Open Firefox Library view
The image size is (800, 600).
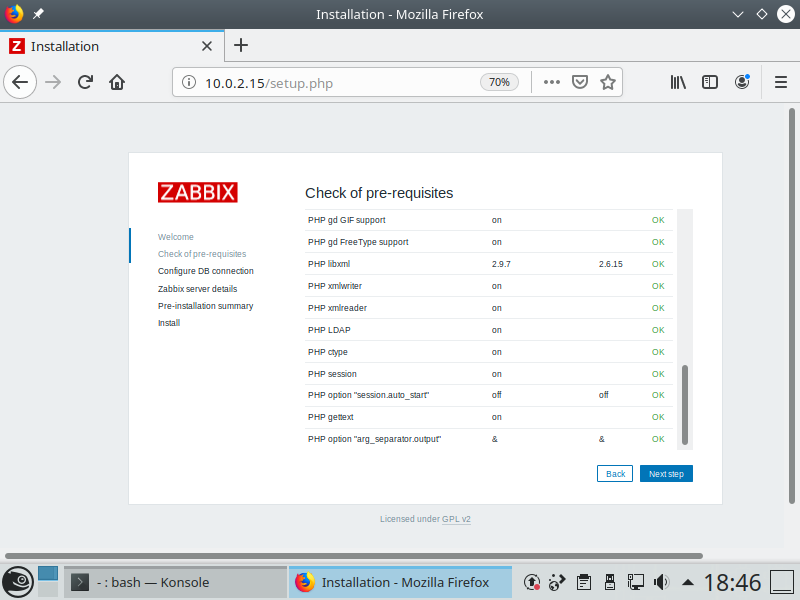click(x=678, y=82)
